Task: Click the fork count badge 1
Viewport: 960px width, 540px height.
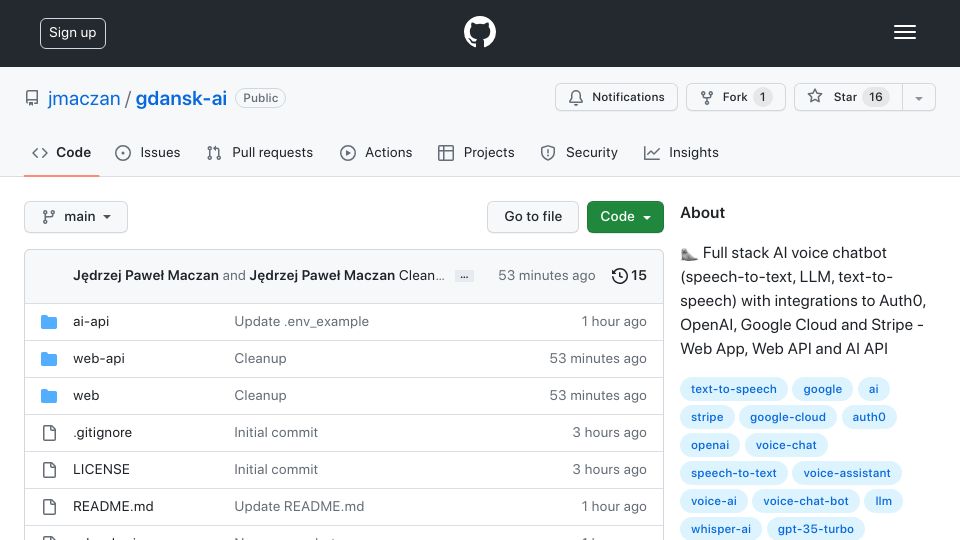Action: 762,97
